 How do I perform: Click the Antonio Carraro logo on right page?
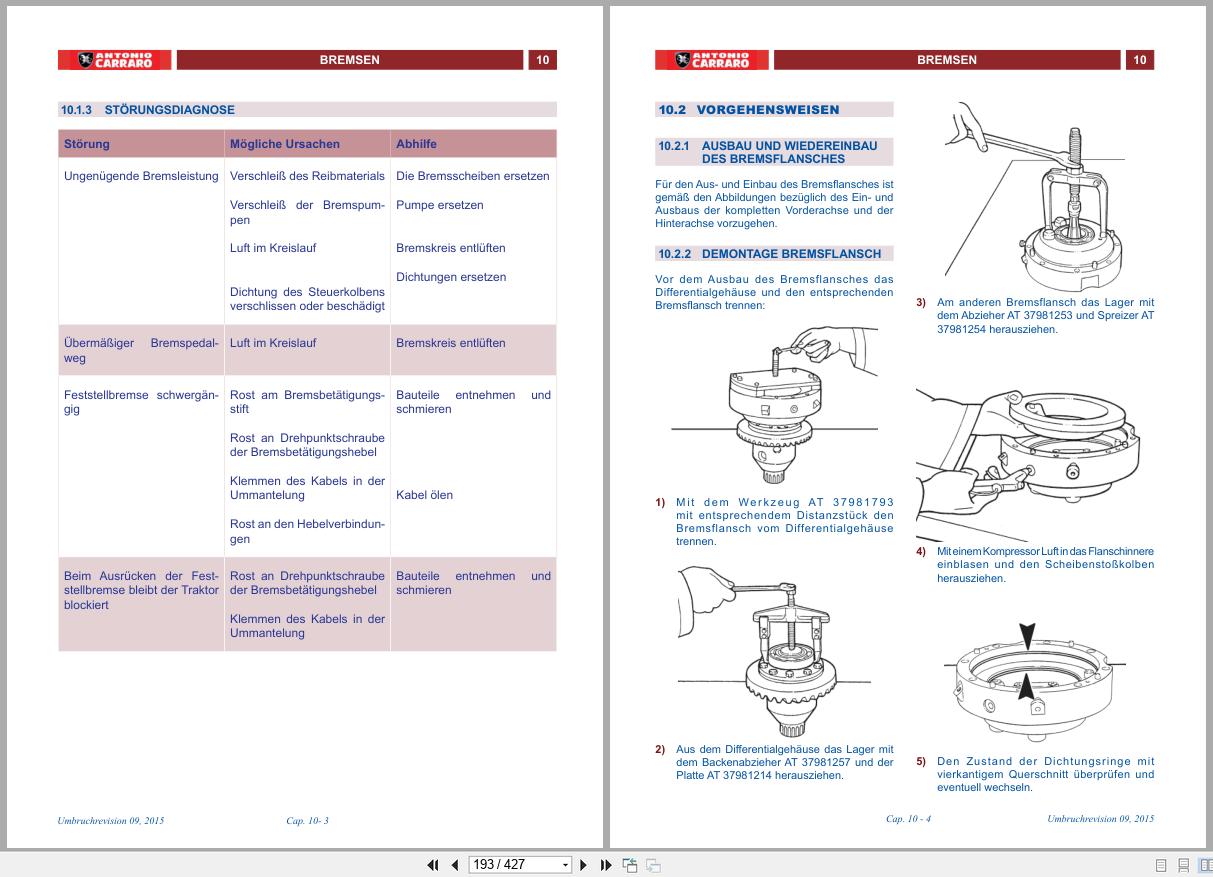712,60
